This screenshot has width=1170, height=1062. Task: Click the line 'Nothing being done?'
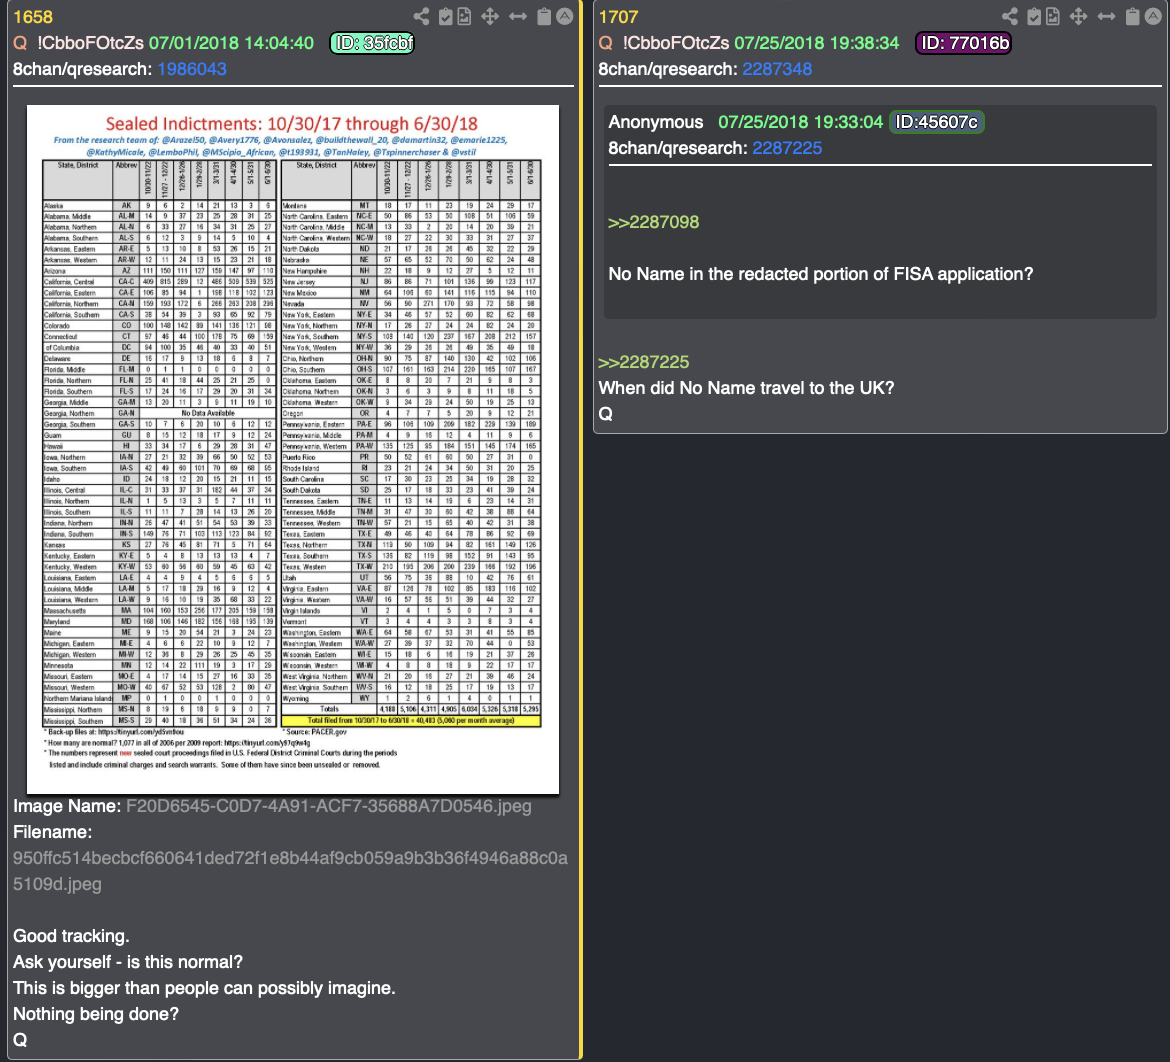click(96, 1015)
